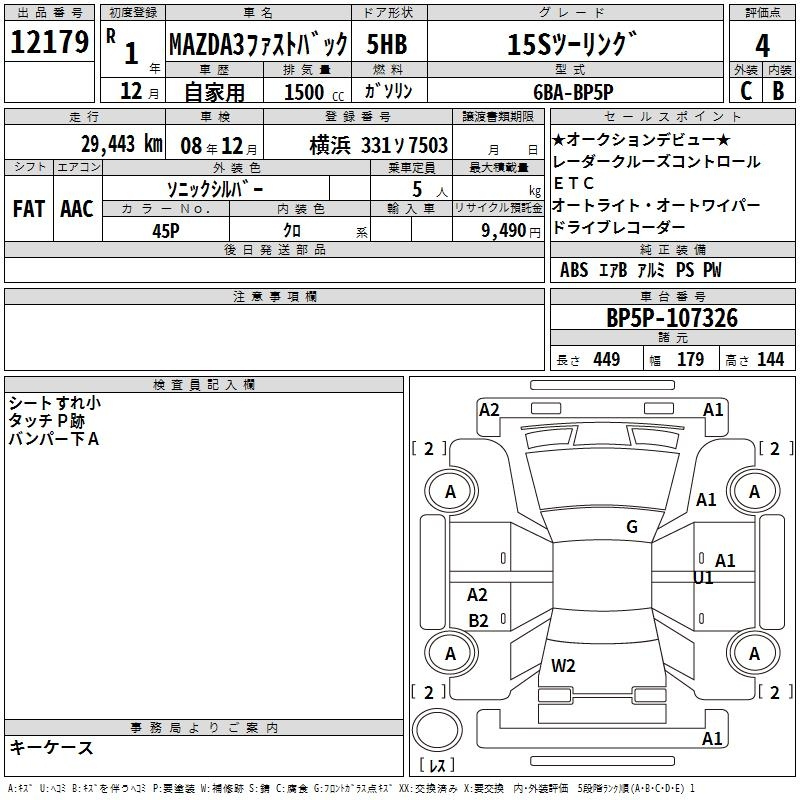Click the displacement value 1500 cc
Screen dimensions: 800x800
[x=314, y=92]
